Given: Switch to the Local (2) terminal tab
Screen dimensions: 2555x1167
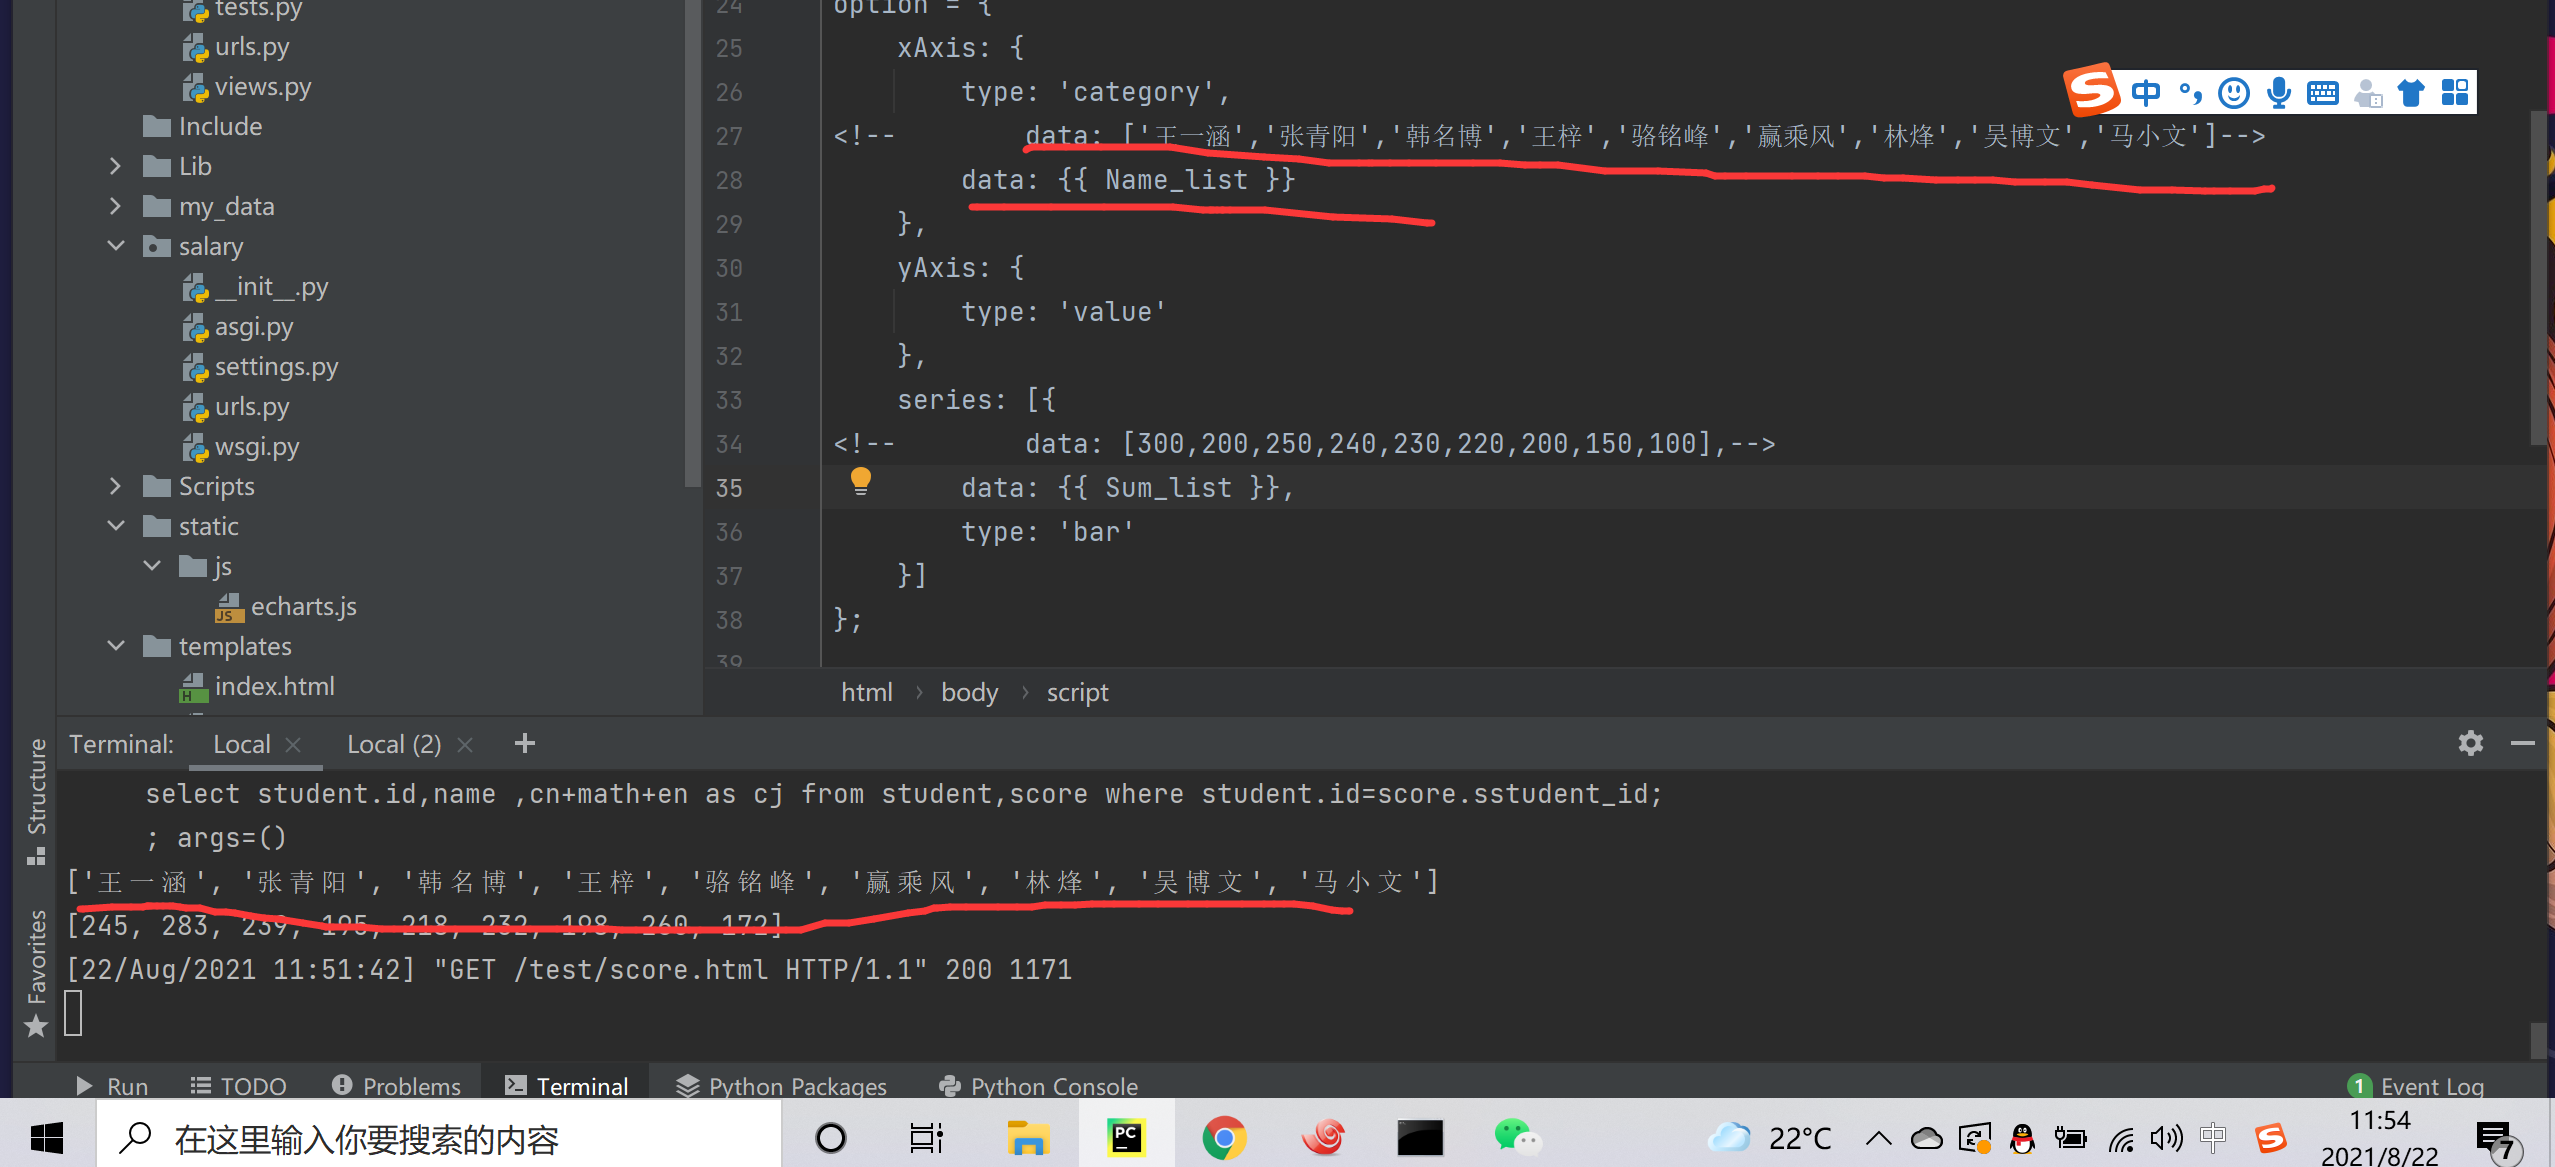Looking at the screenshot, I should (x=394, y=744).
